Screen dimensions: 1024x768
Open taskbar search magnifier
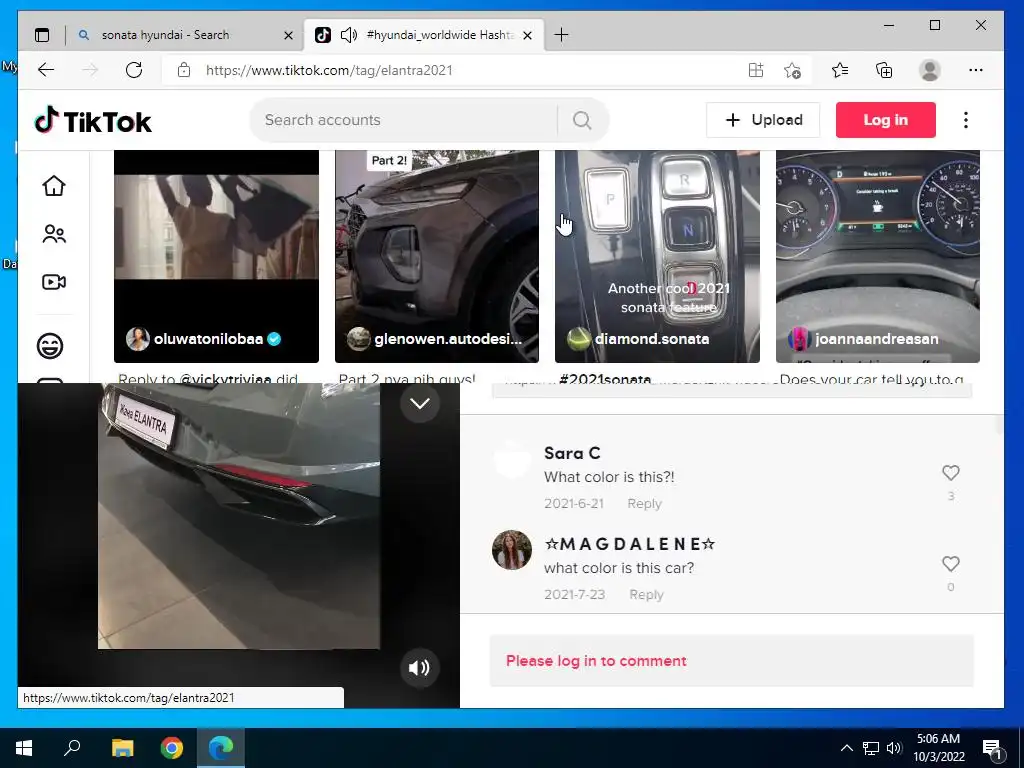coord(72,747)
